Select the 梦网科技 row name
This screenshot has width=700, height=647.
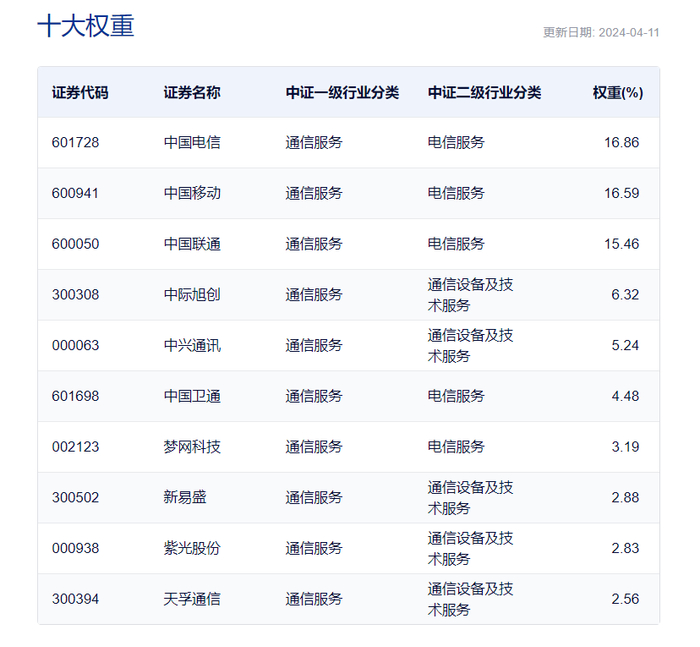point(192,447)
